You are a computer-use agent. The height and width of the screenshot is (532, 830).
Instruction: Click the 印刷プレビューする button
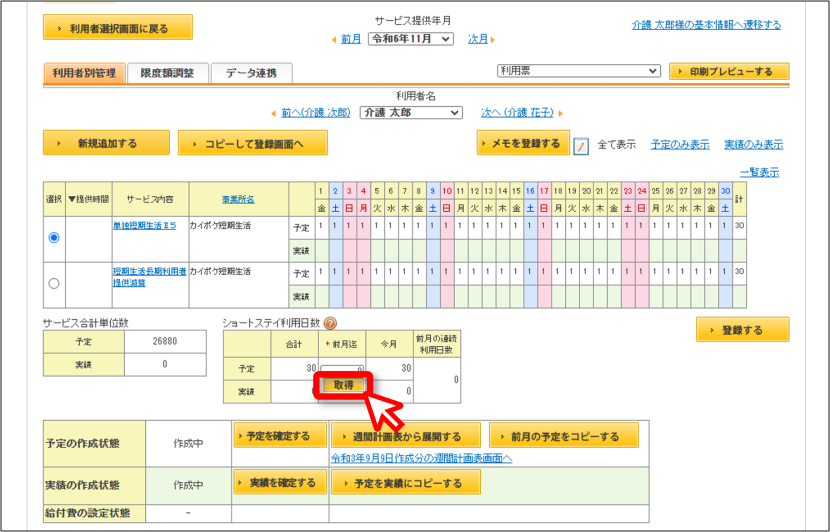point(729,71)
